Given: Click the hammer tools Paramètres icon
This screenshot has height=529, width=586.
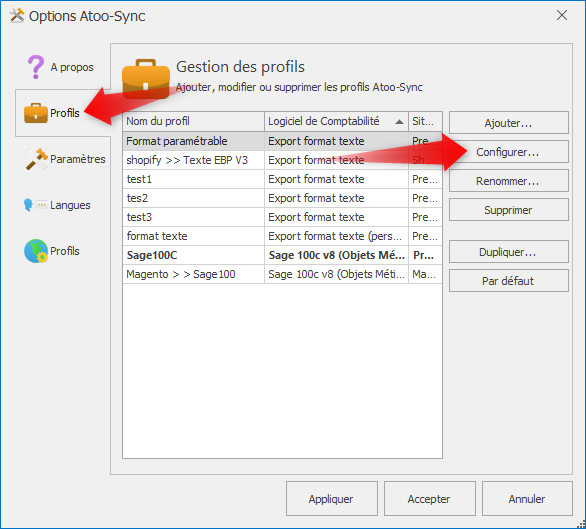Looking at the screenshot, I should tap(36, 159).
